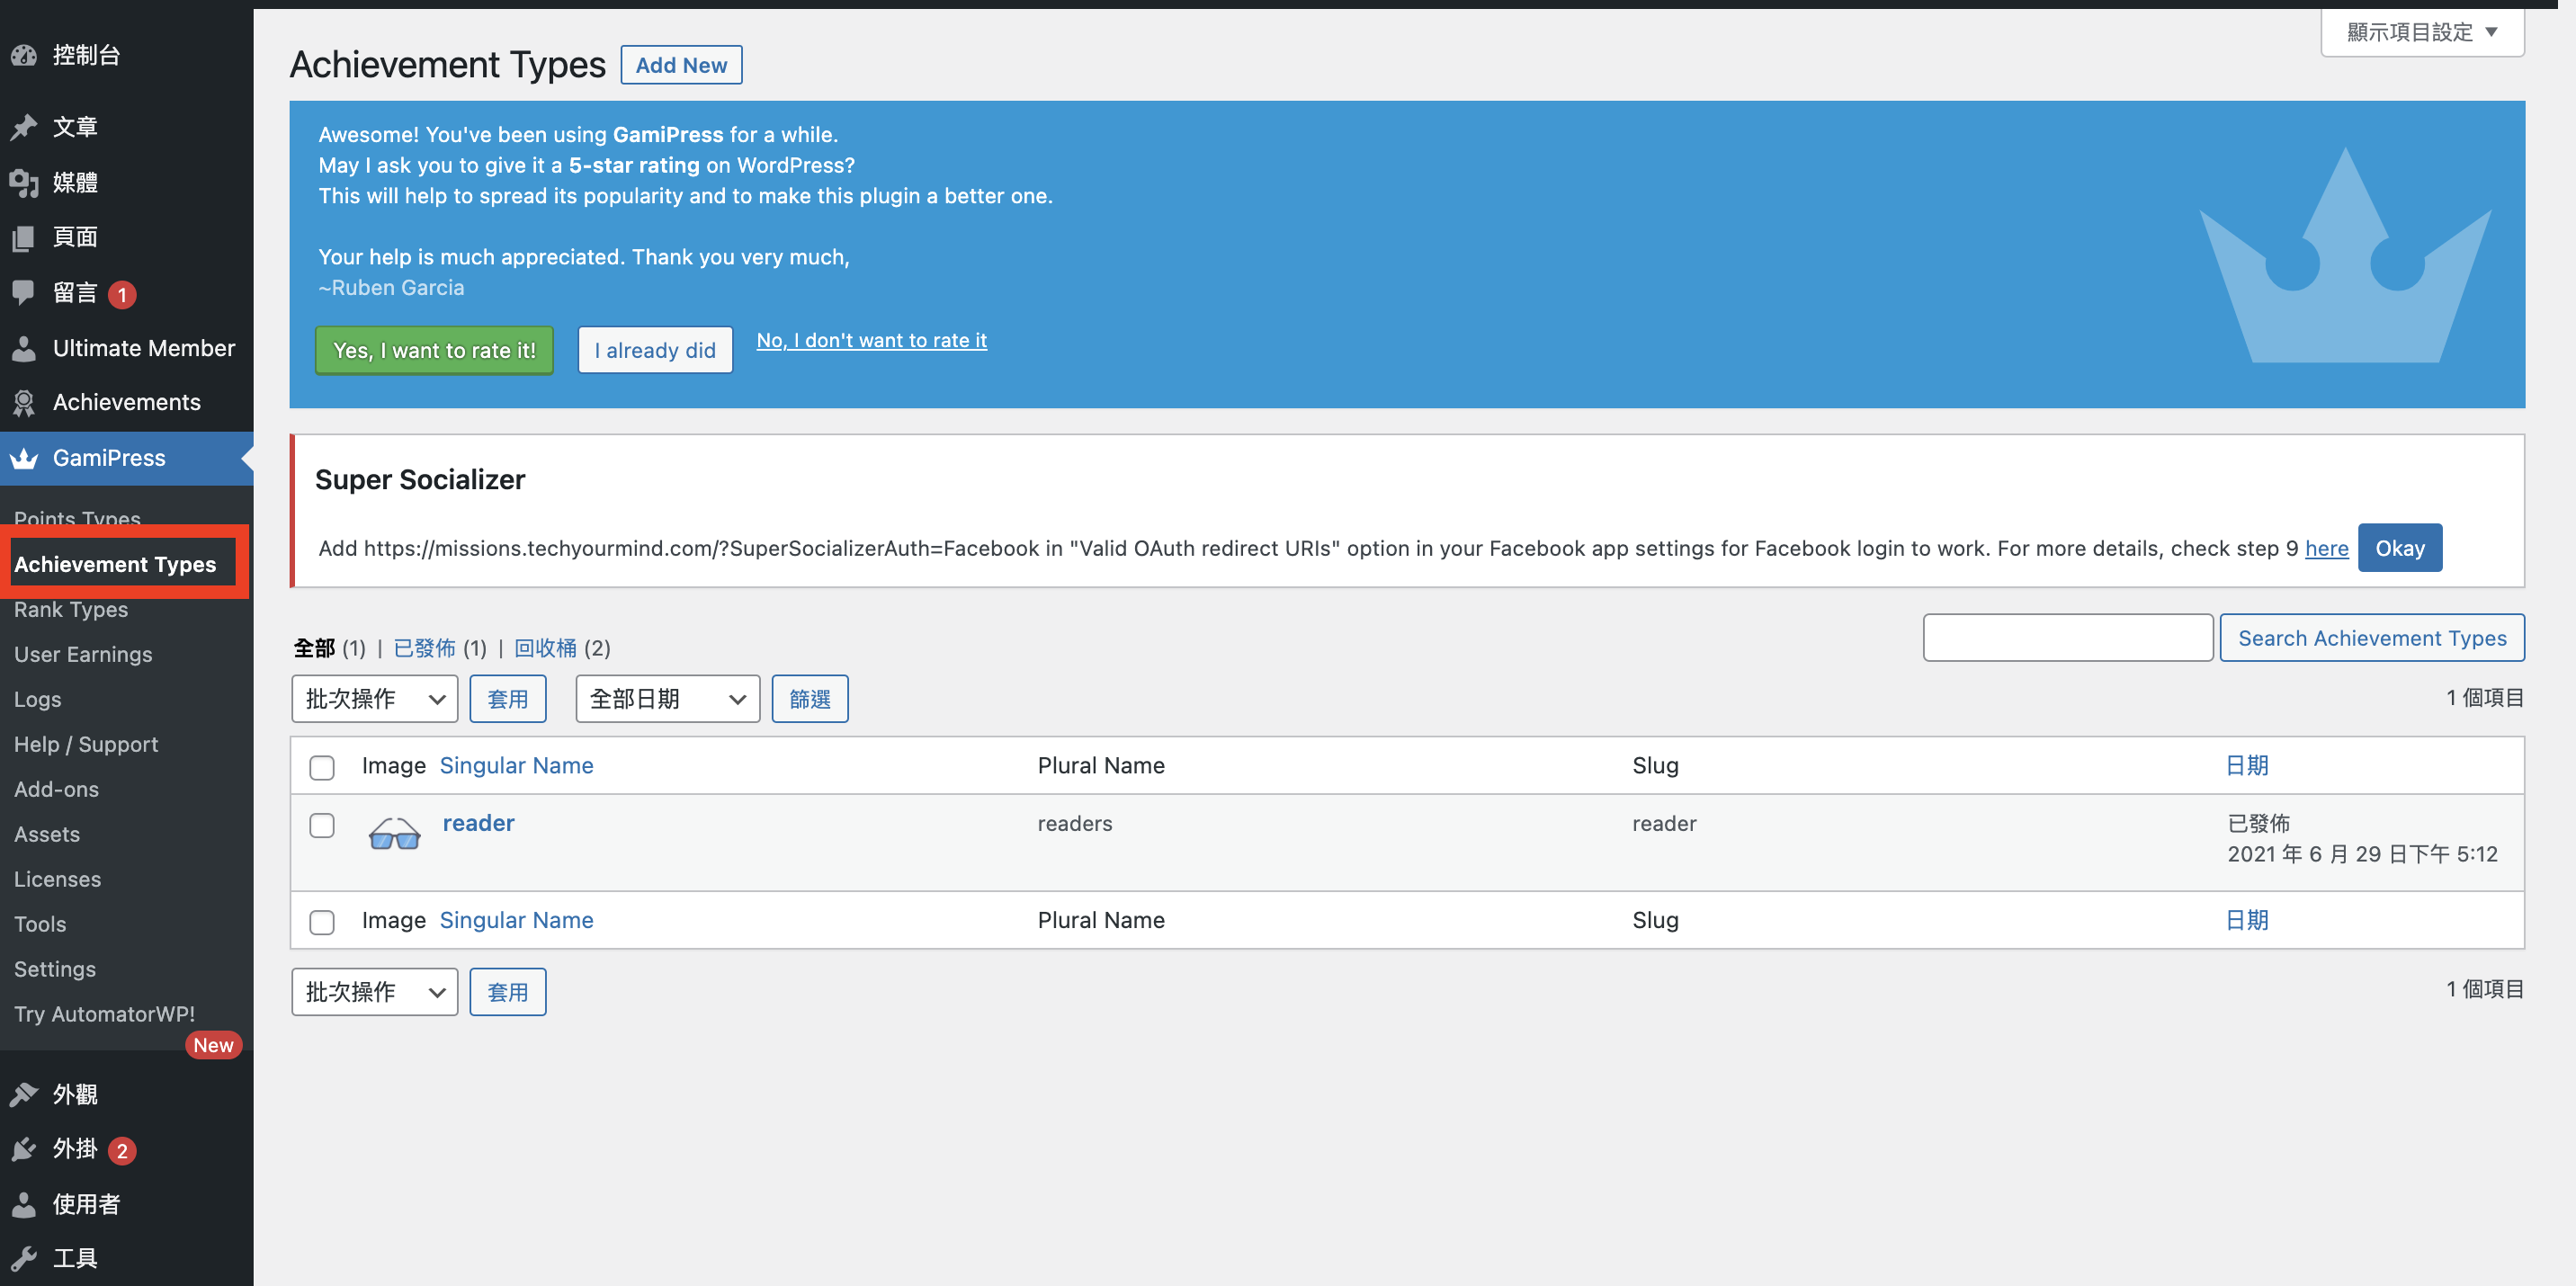
Task: Open the dashboard gauge icon
Action: 24,56
